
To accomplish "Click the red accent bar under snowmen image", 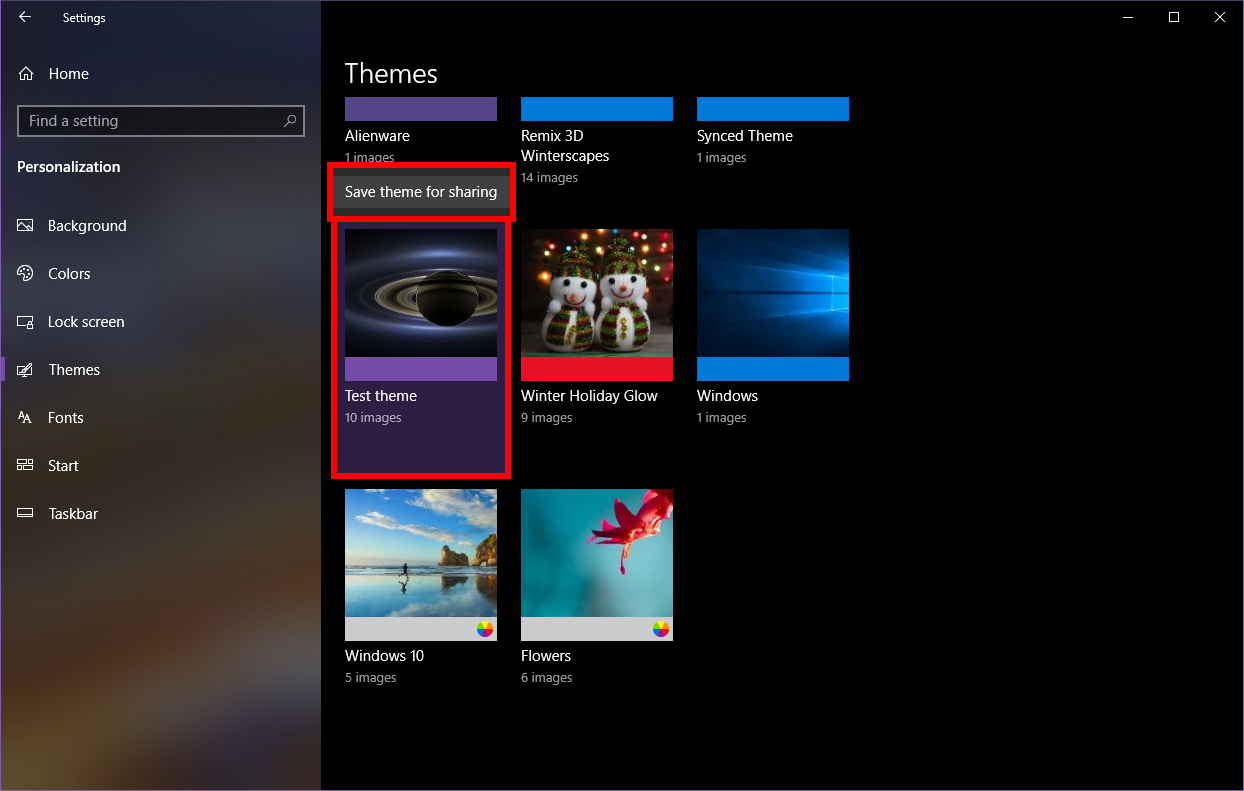I will tap(597, 369).
